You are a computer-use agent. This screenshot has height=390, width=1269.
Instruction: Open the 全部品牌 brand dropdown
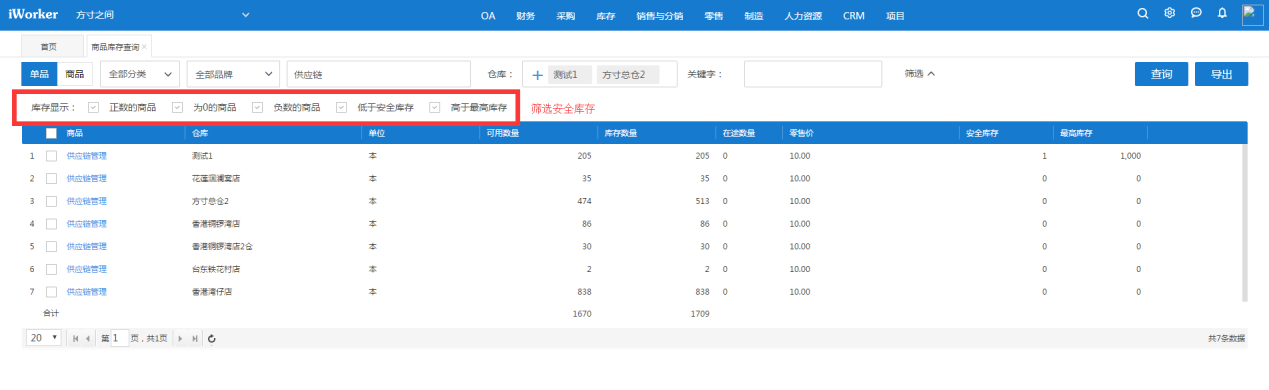(x=233, y=75)
